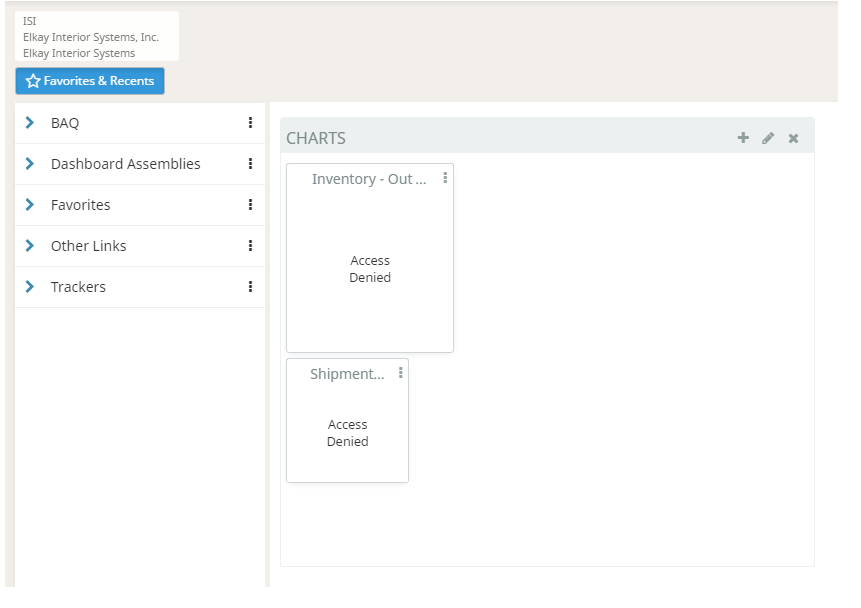The width and height of the screenshot is (861, 608).
Task: Expand the Dashboard Assemblies chevron
Action: pyautogui.click(x=30, y=164)
